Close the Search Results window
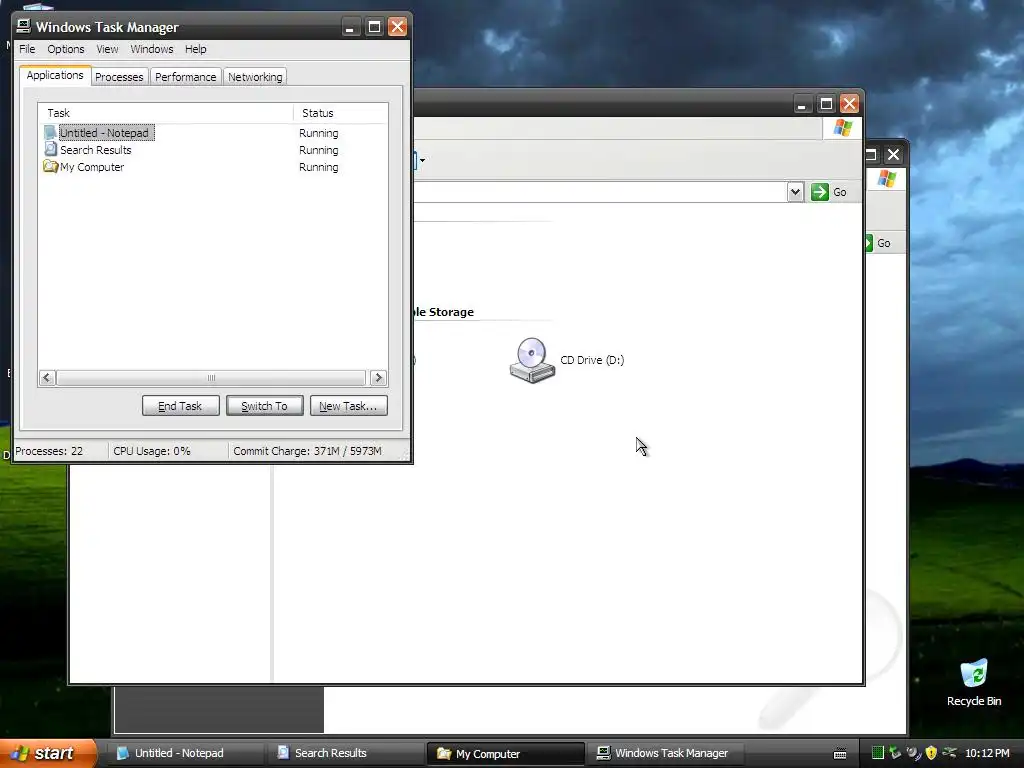The image size is (1024, 768). [893, 154]
